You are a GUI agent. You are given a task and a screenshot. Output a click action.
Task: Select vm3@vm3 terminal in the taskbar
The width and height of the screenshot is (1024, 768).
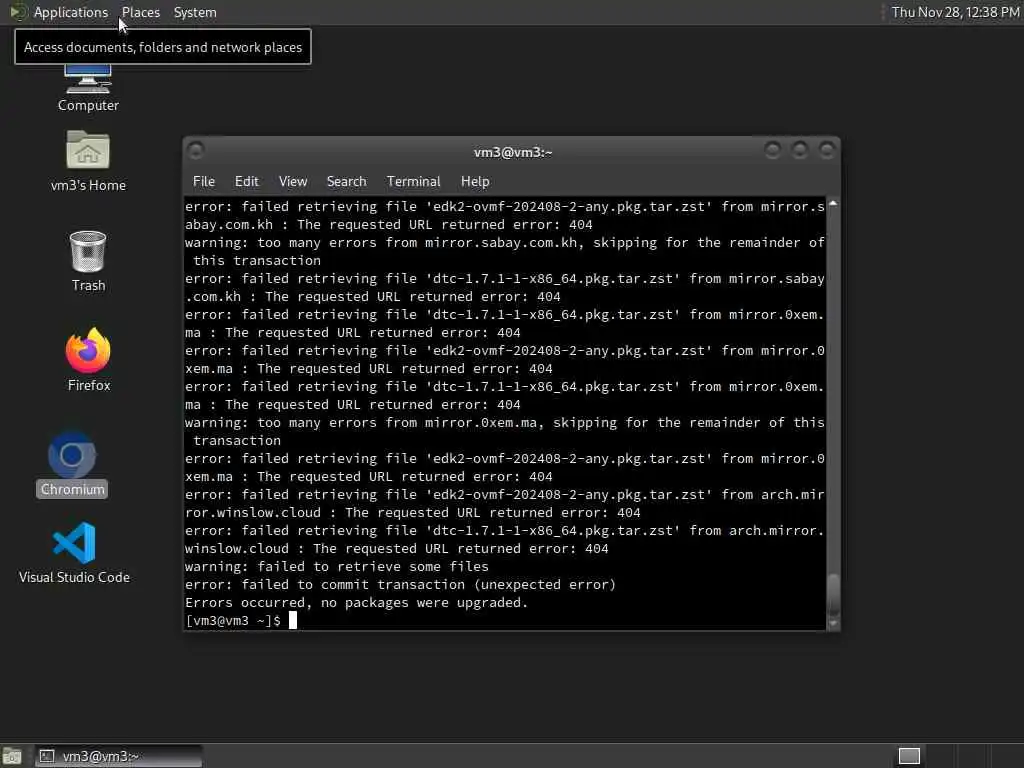click(x=118, y=756)
